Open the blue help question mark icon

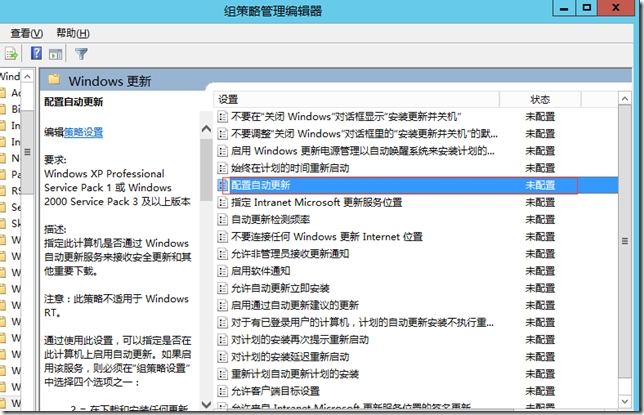tap(36, 53)
